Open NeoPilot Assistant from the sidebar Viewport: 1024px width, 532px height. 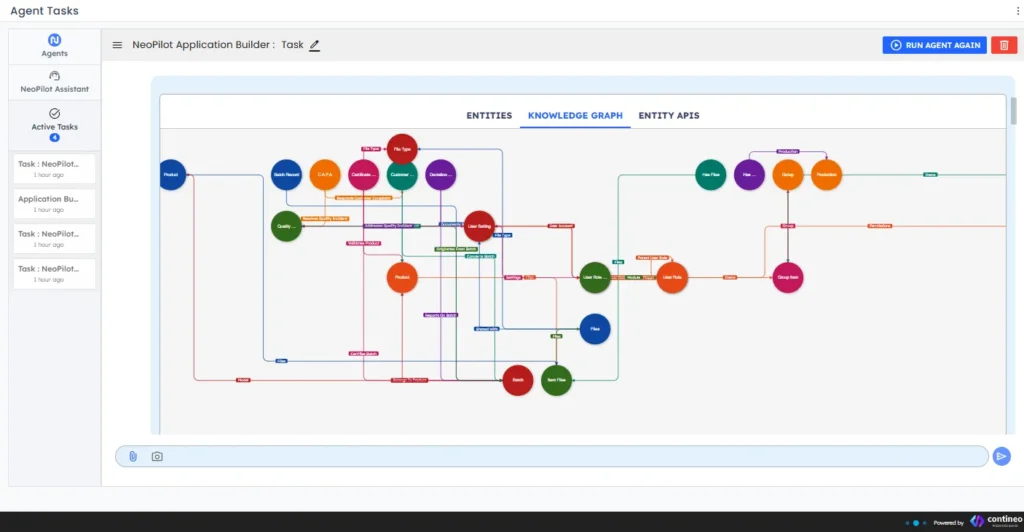click(54, 82)
